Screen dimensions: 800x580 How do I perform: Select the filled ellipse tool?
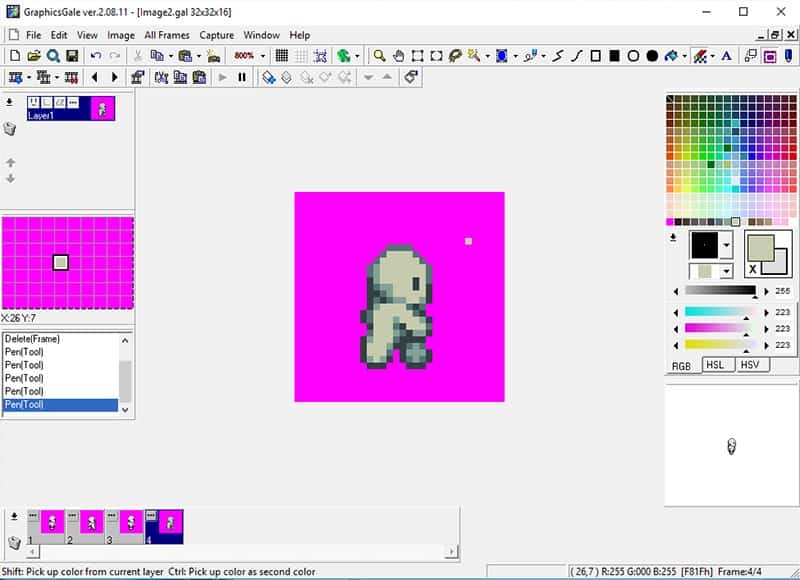(x=652, y=56)
